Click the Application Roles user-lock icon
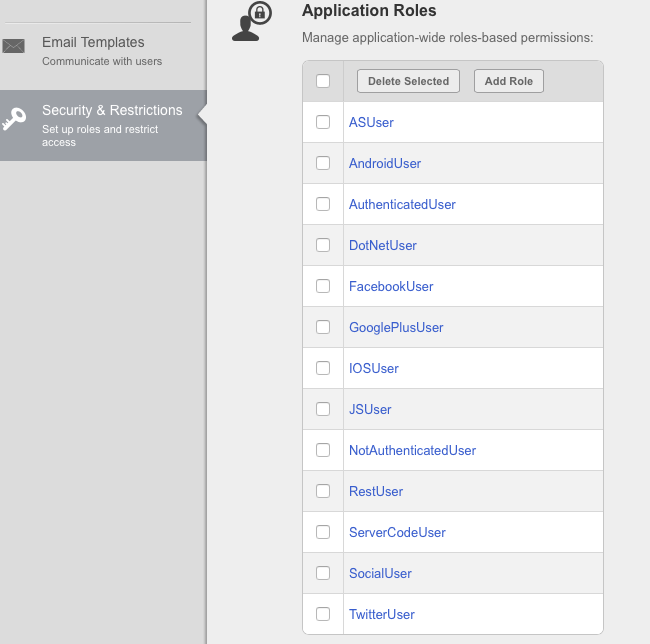The width and height of the screenshot is (650, 644). point(252,21)
